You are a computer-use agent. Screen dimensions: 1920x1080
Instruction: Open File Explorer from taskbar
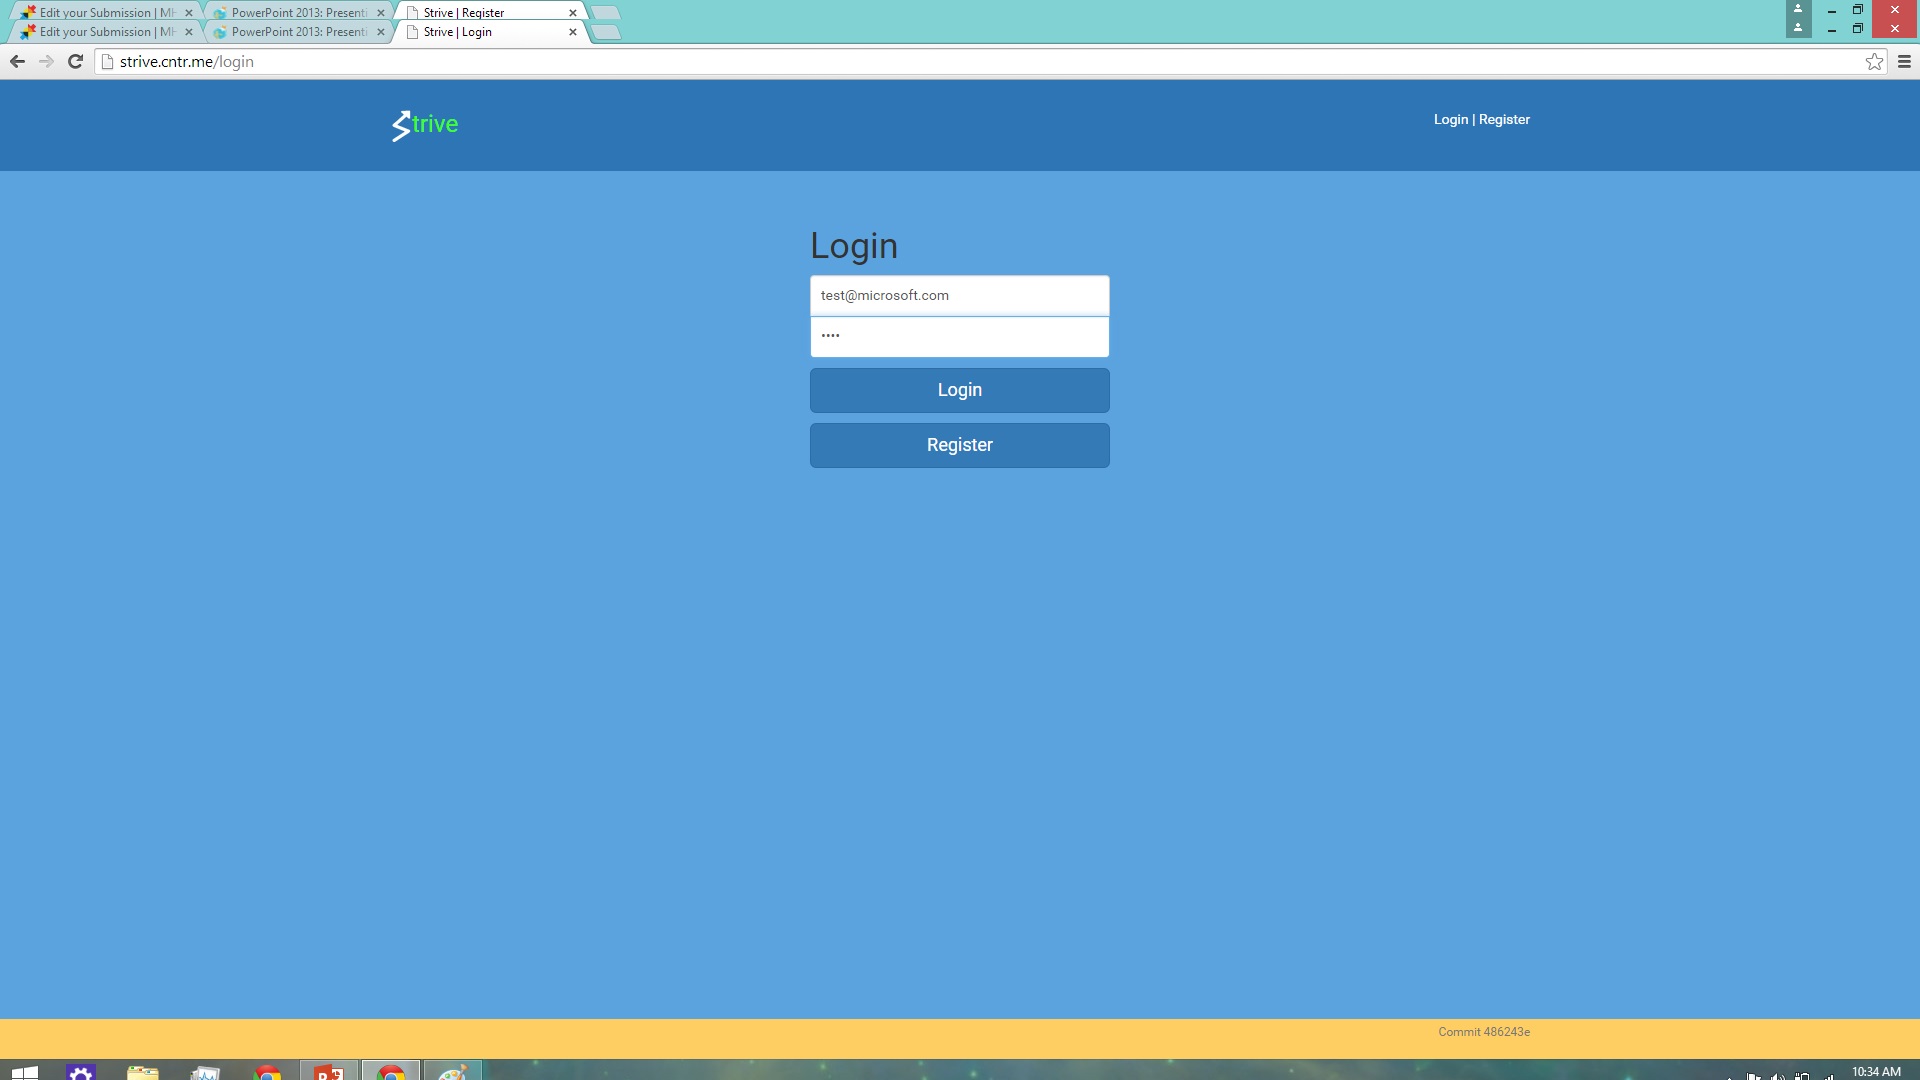coord(143,1072)
